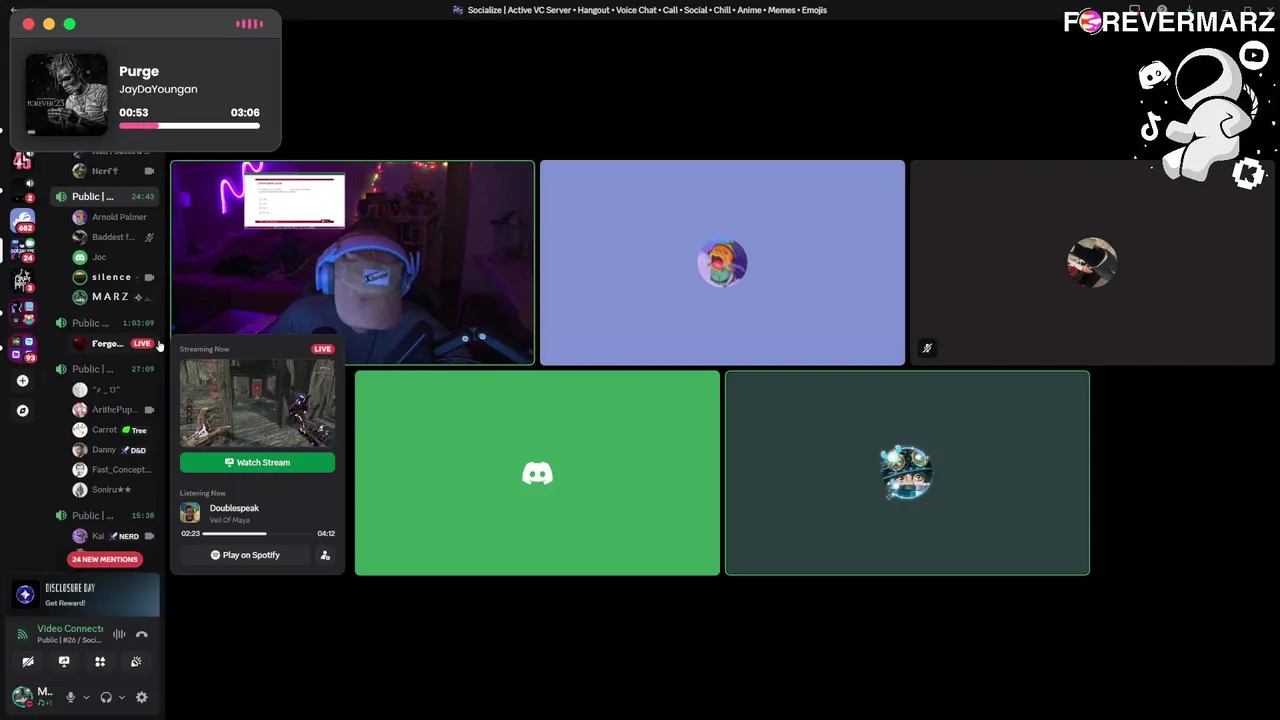Select Public voice channel timed 1:03:09
The image size is (1280, 720).
click(105, 323)
